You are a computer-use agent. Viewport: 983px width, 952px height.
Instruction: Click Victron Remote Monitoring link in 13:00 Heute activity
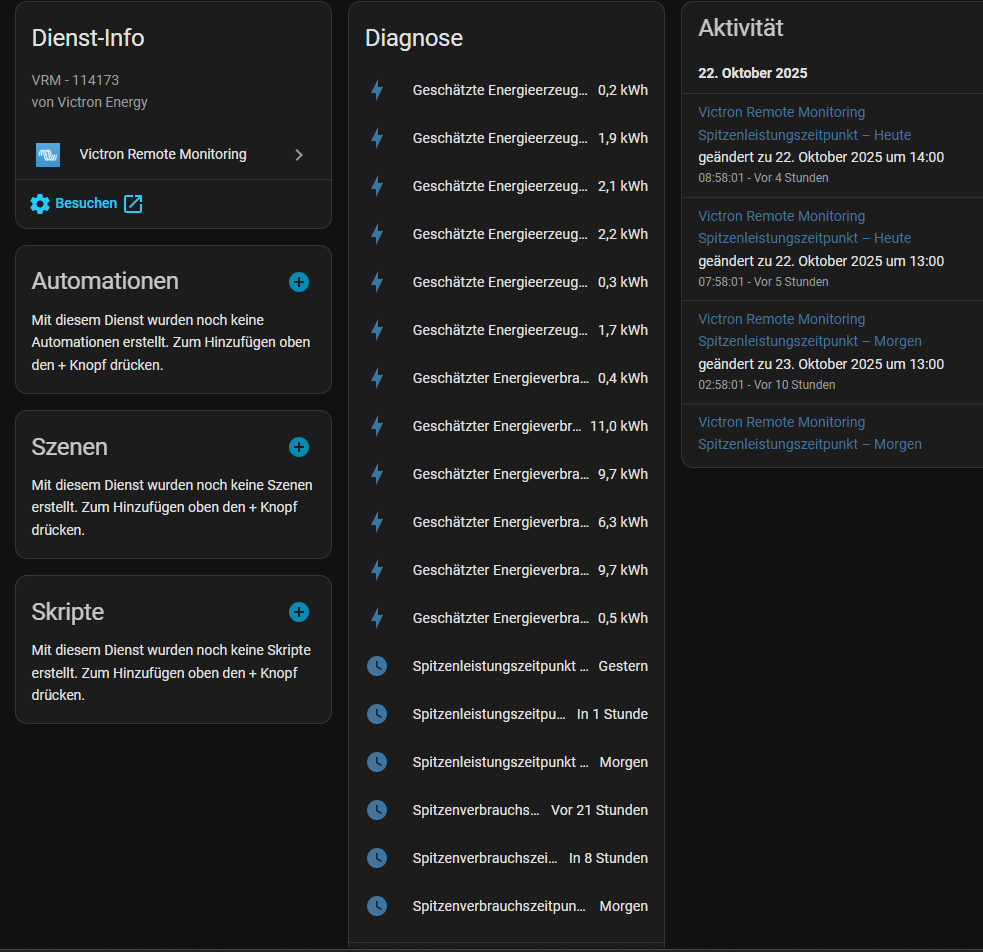click(781, 216)
